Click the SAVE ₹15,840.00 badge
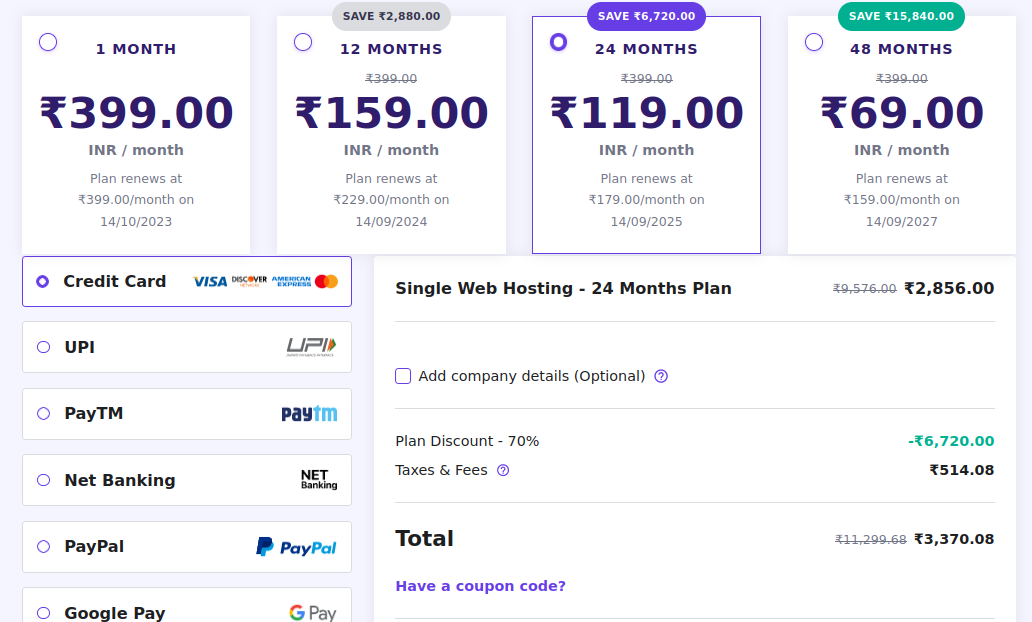The width and height of the screenshot is (1032, 622). pos(901,16)
